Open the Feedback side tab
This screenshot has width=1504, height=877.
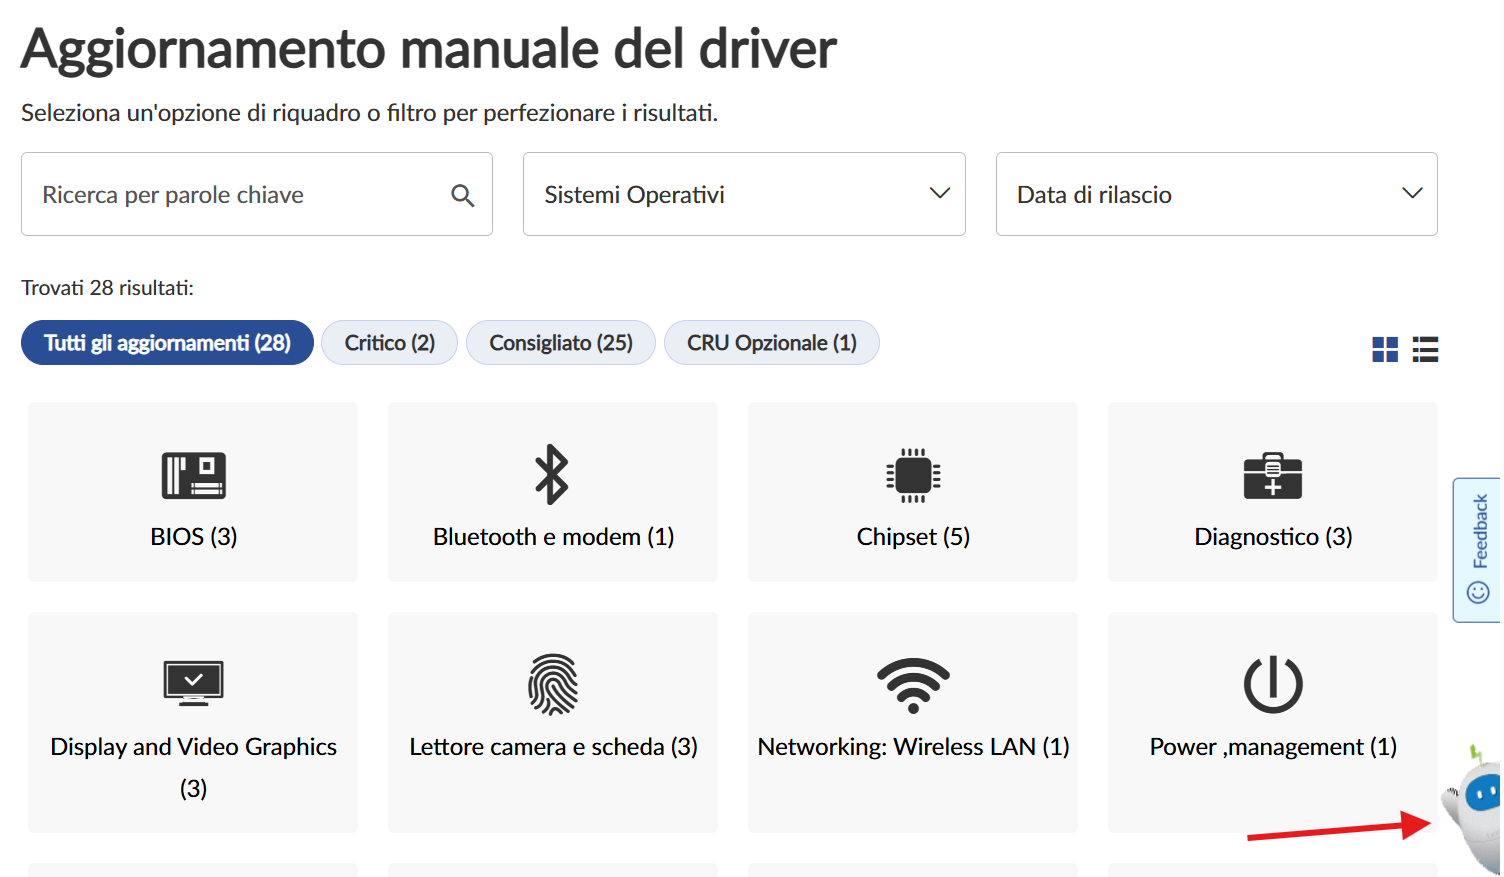click(x=1477, y=550)
